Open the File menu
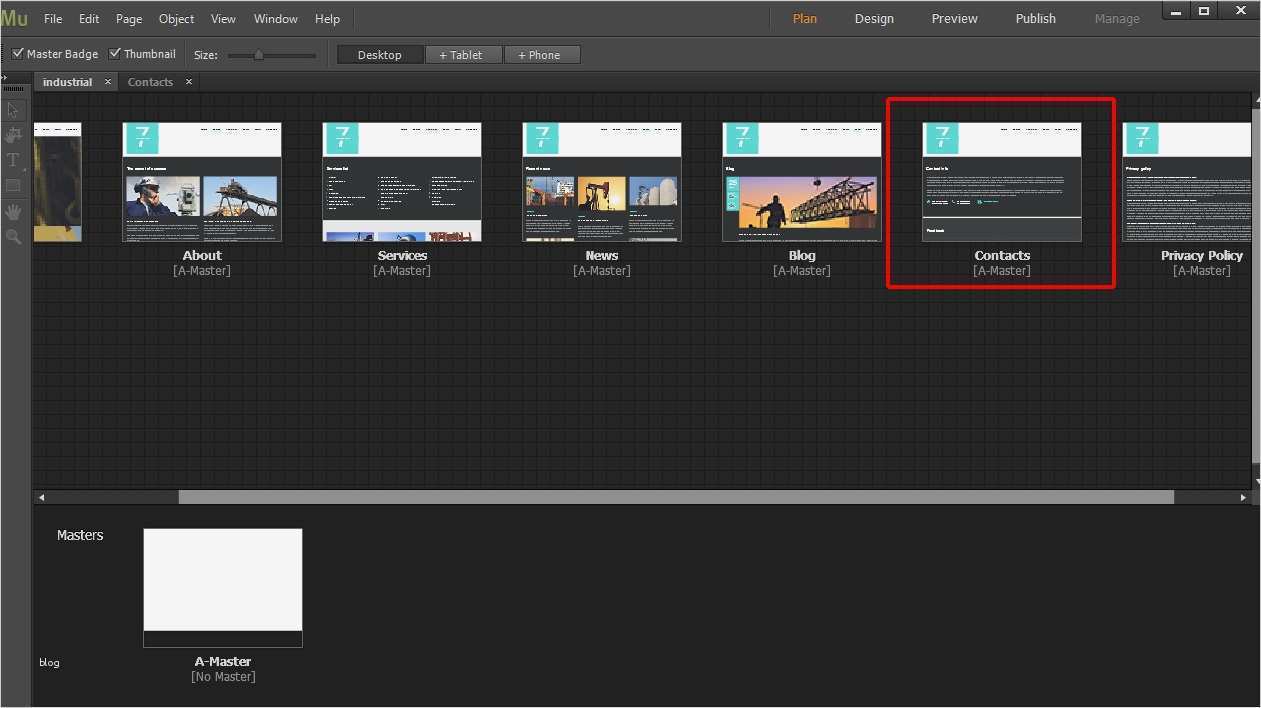The height and width of the screenshot is (708, 1261). (x=53, y=19)
